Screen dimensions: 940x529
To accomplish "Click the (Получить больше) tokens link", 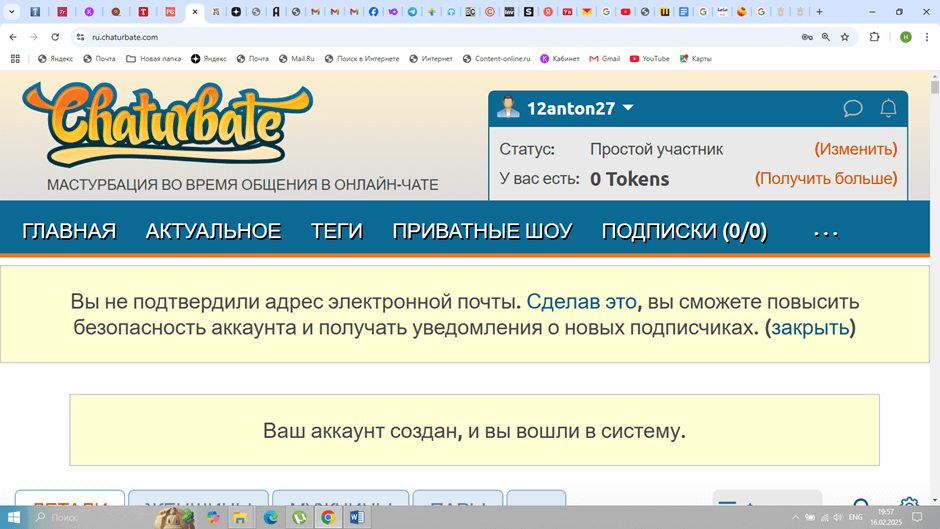I will (x=825, y=178).
